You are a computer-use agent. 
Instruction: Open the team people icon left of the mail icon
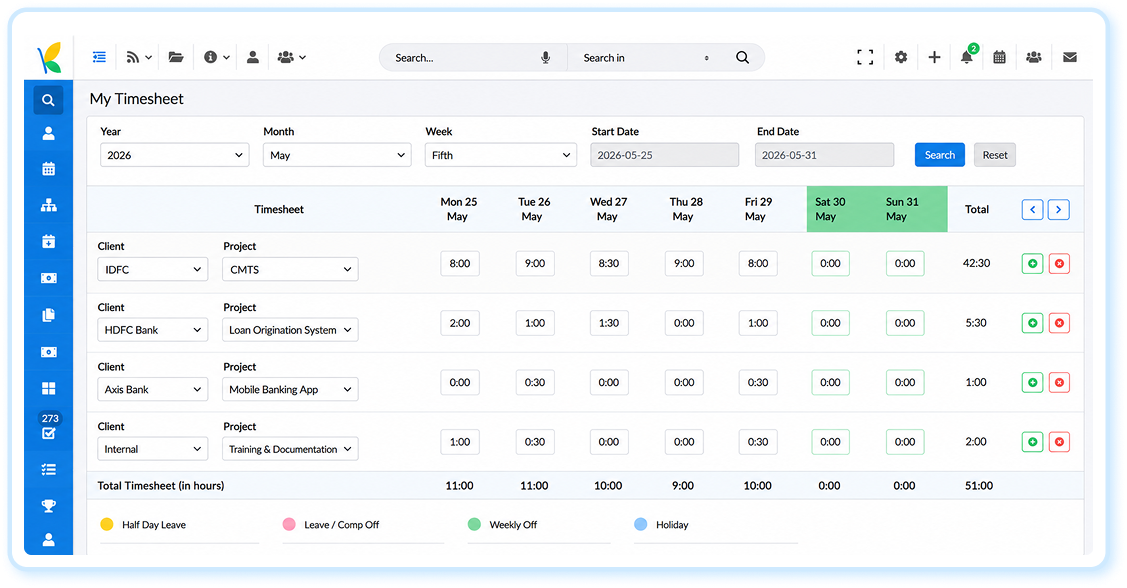1034,57
